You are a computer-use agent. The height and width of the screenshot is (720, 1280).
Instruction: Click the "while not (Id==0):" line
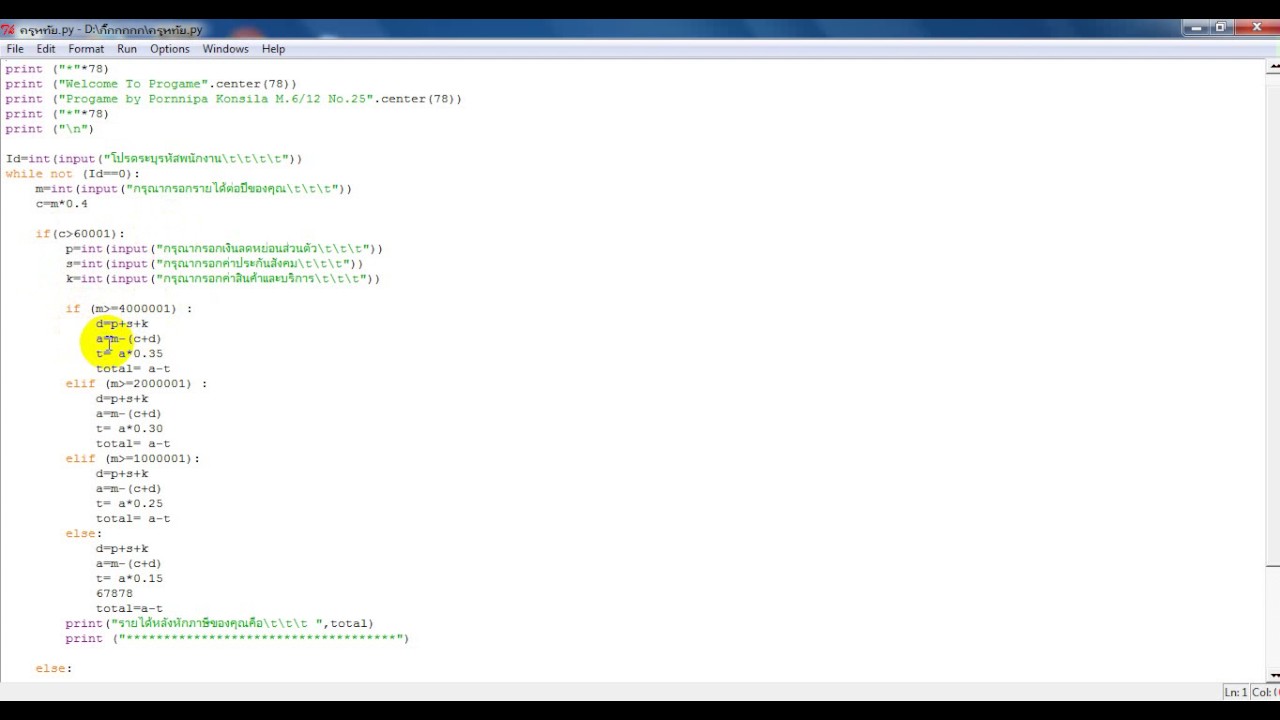[72, 174]
